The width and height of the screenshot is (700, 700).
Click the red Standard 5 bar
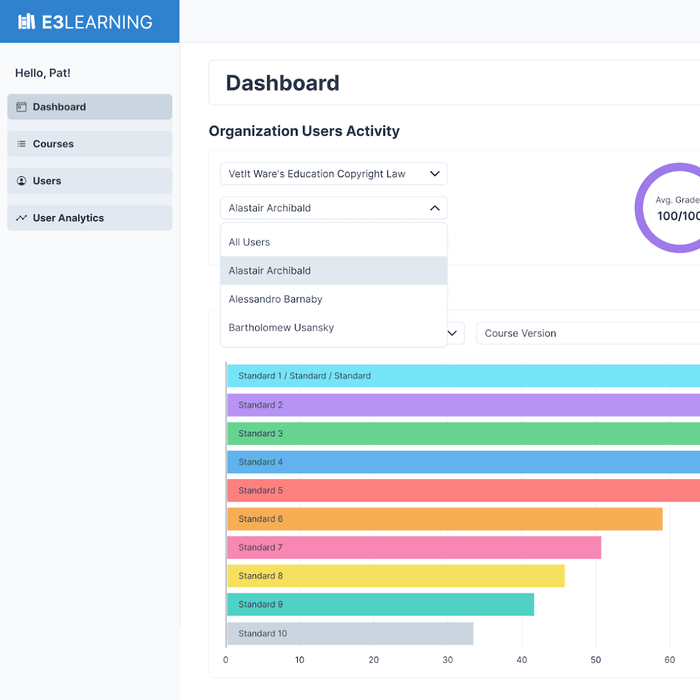(463, 491)
